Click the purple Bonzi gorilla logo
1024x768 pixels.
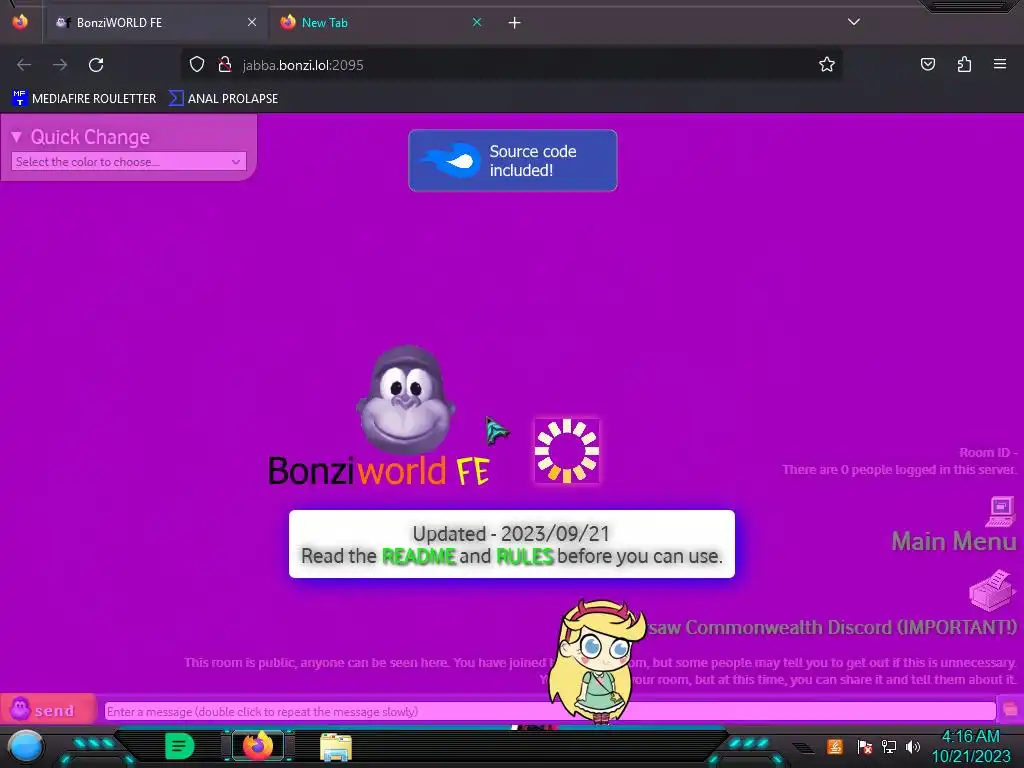pos(406,400)
